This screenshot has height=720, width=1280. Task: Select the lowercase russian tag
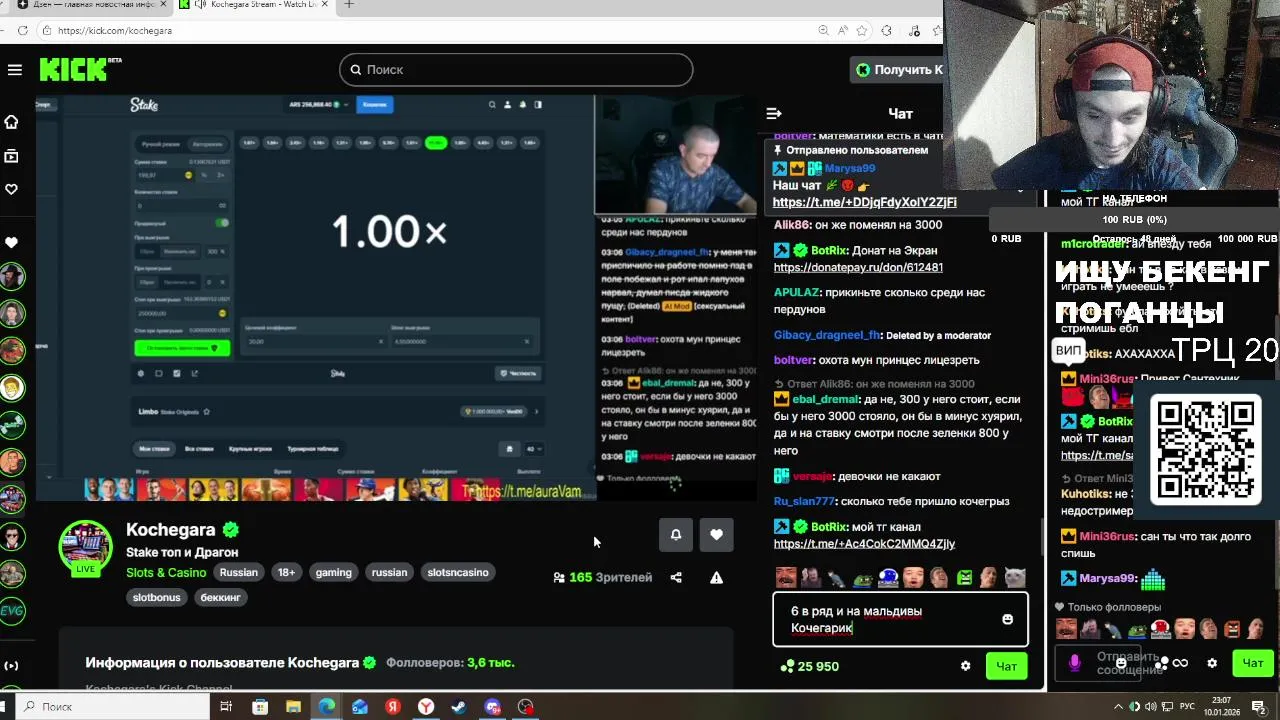(x=390, y=573)
